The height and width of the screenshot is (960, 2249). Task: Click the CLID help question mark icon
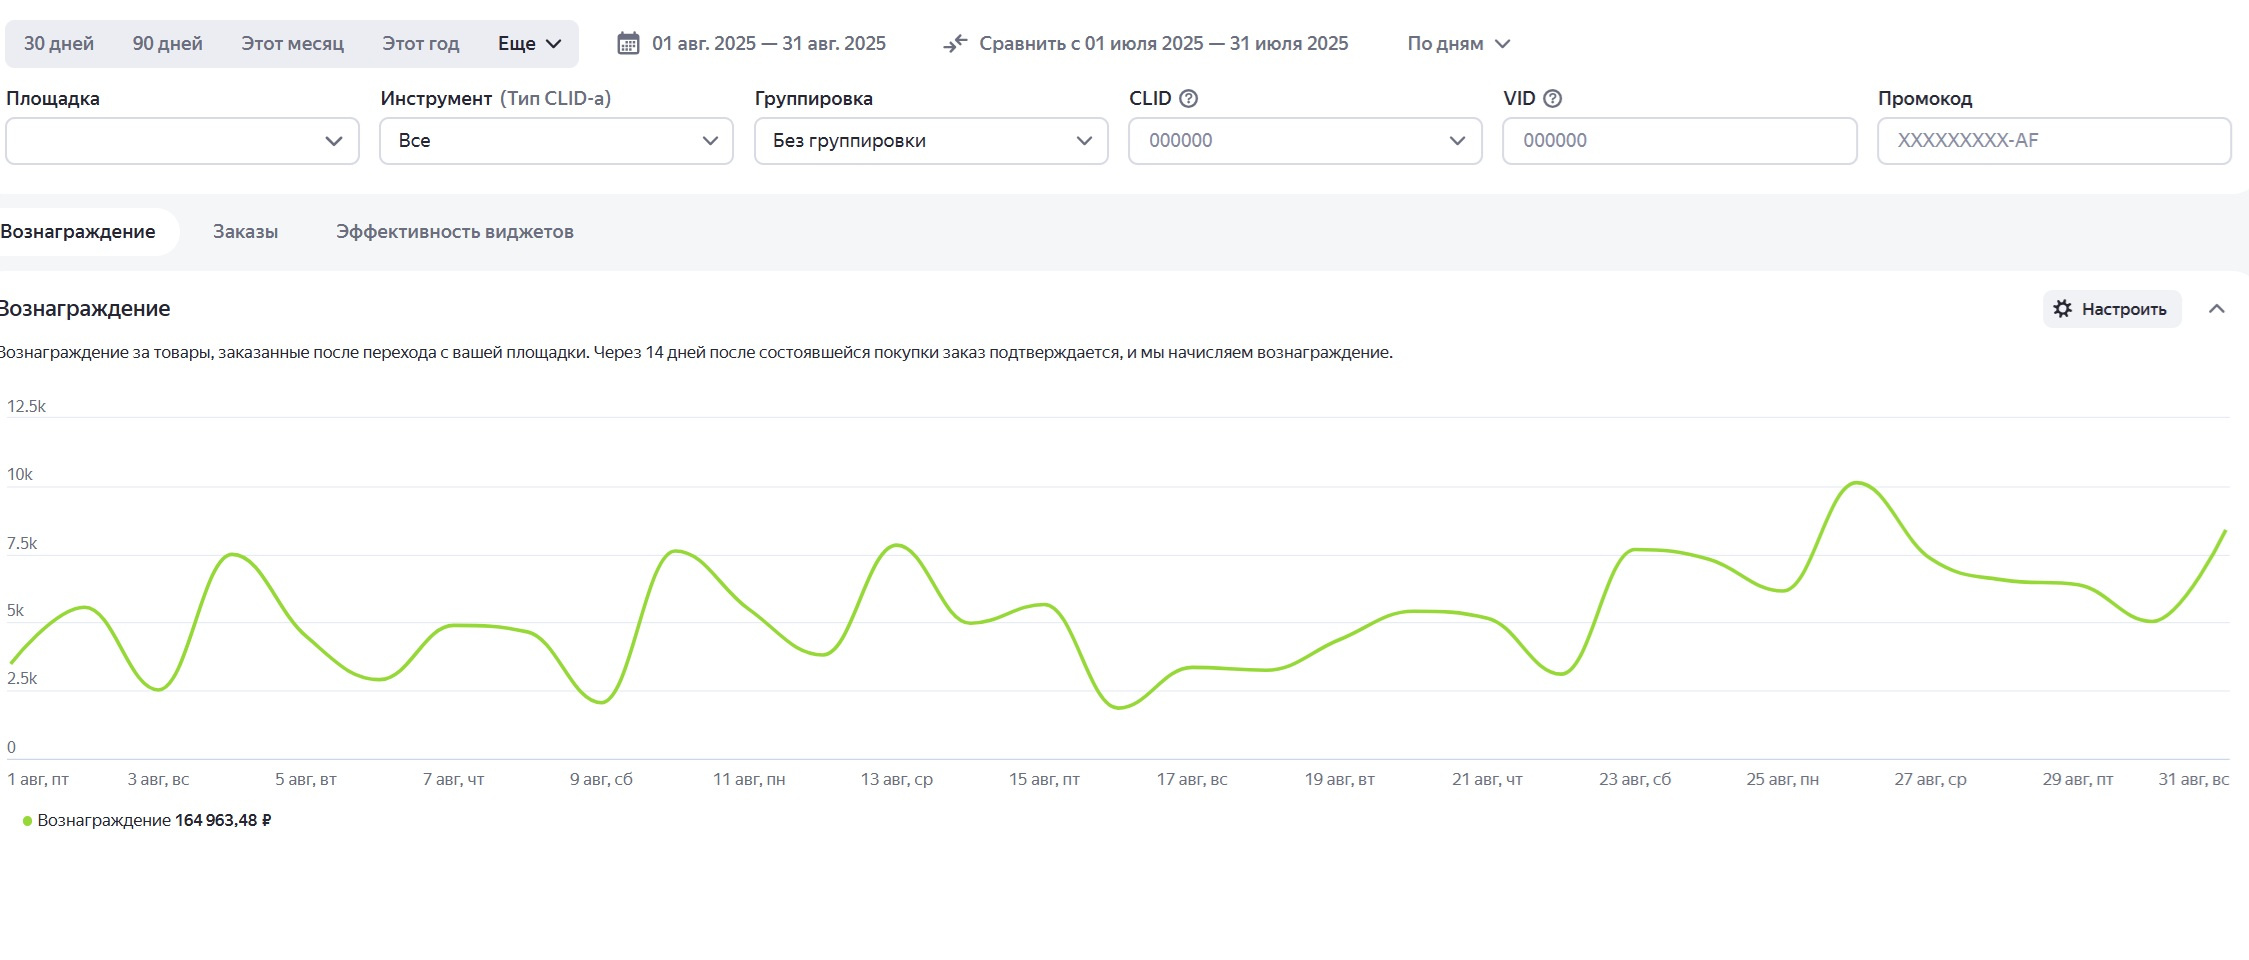tap(1188, 99)
